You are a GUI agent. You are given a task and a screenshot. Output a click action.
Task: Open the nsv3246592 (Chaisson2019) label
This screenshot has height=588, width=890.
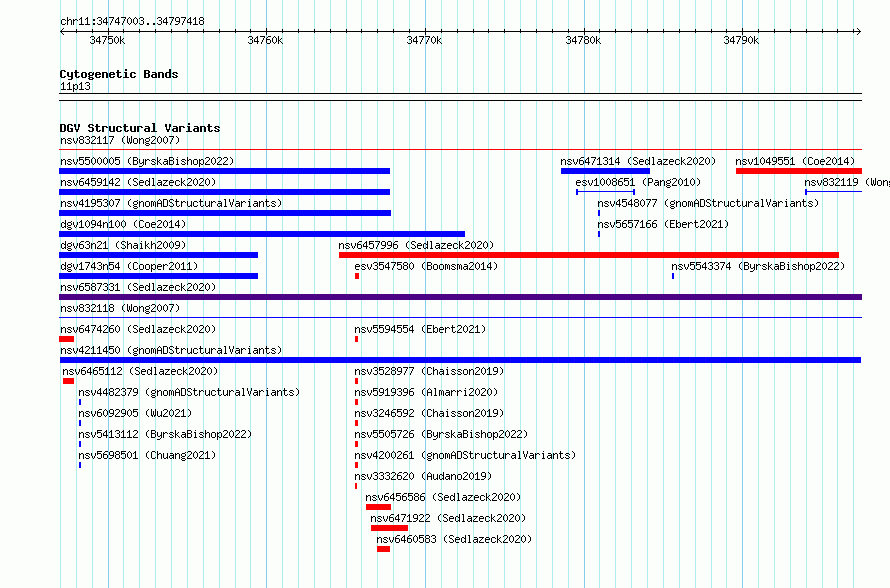[x=429, y=413]
